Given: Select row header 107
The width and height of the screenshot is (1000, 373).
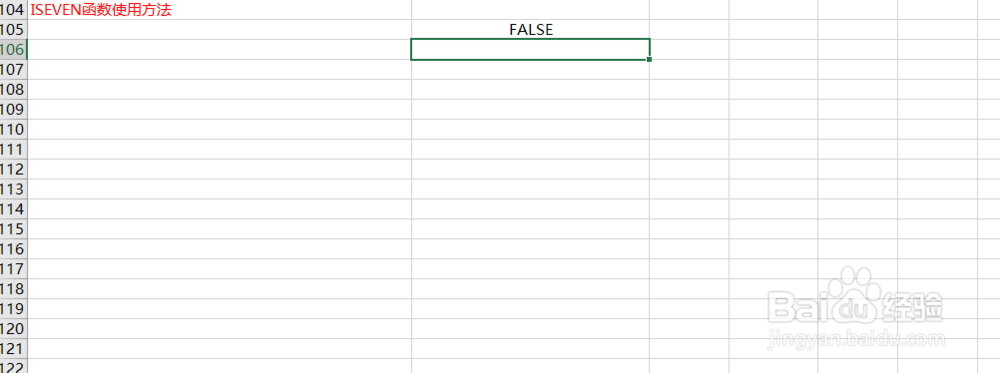Looking at the screenshot, I should [13, 69].
